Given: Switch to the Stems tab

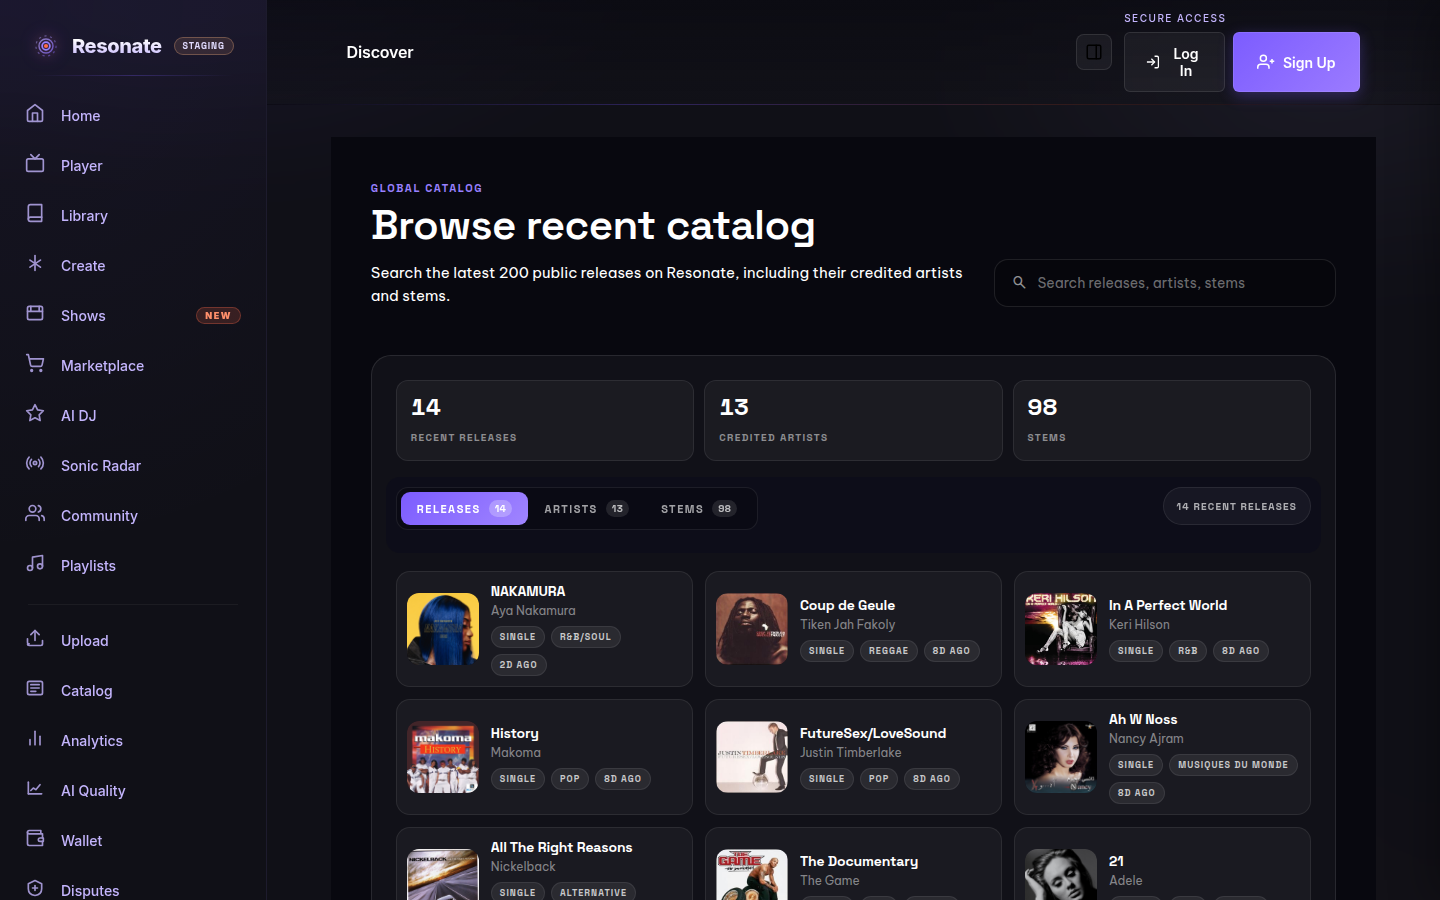Looking at the screenshot, I should 698,509.
